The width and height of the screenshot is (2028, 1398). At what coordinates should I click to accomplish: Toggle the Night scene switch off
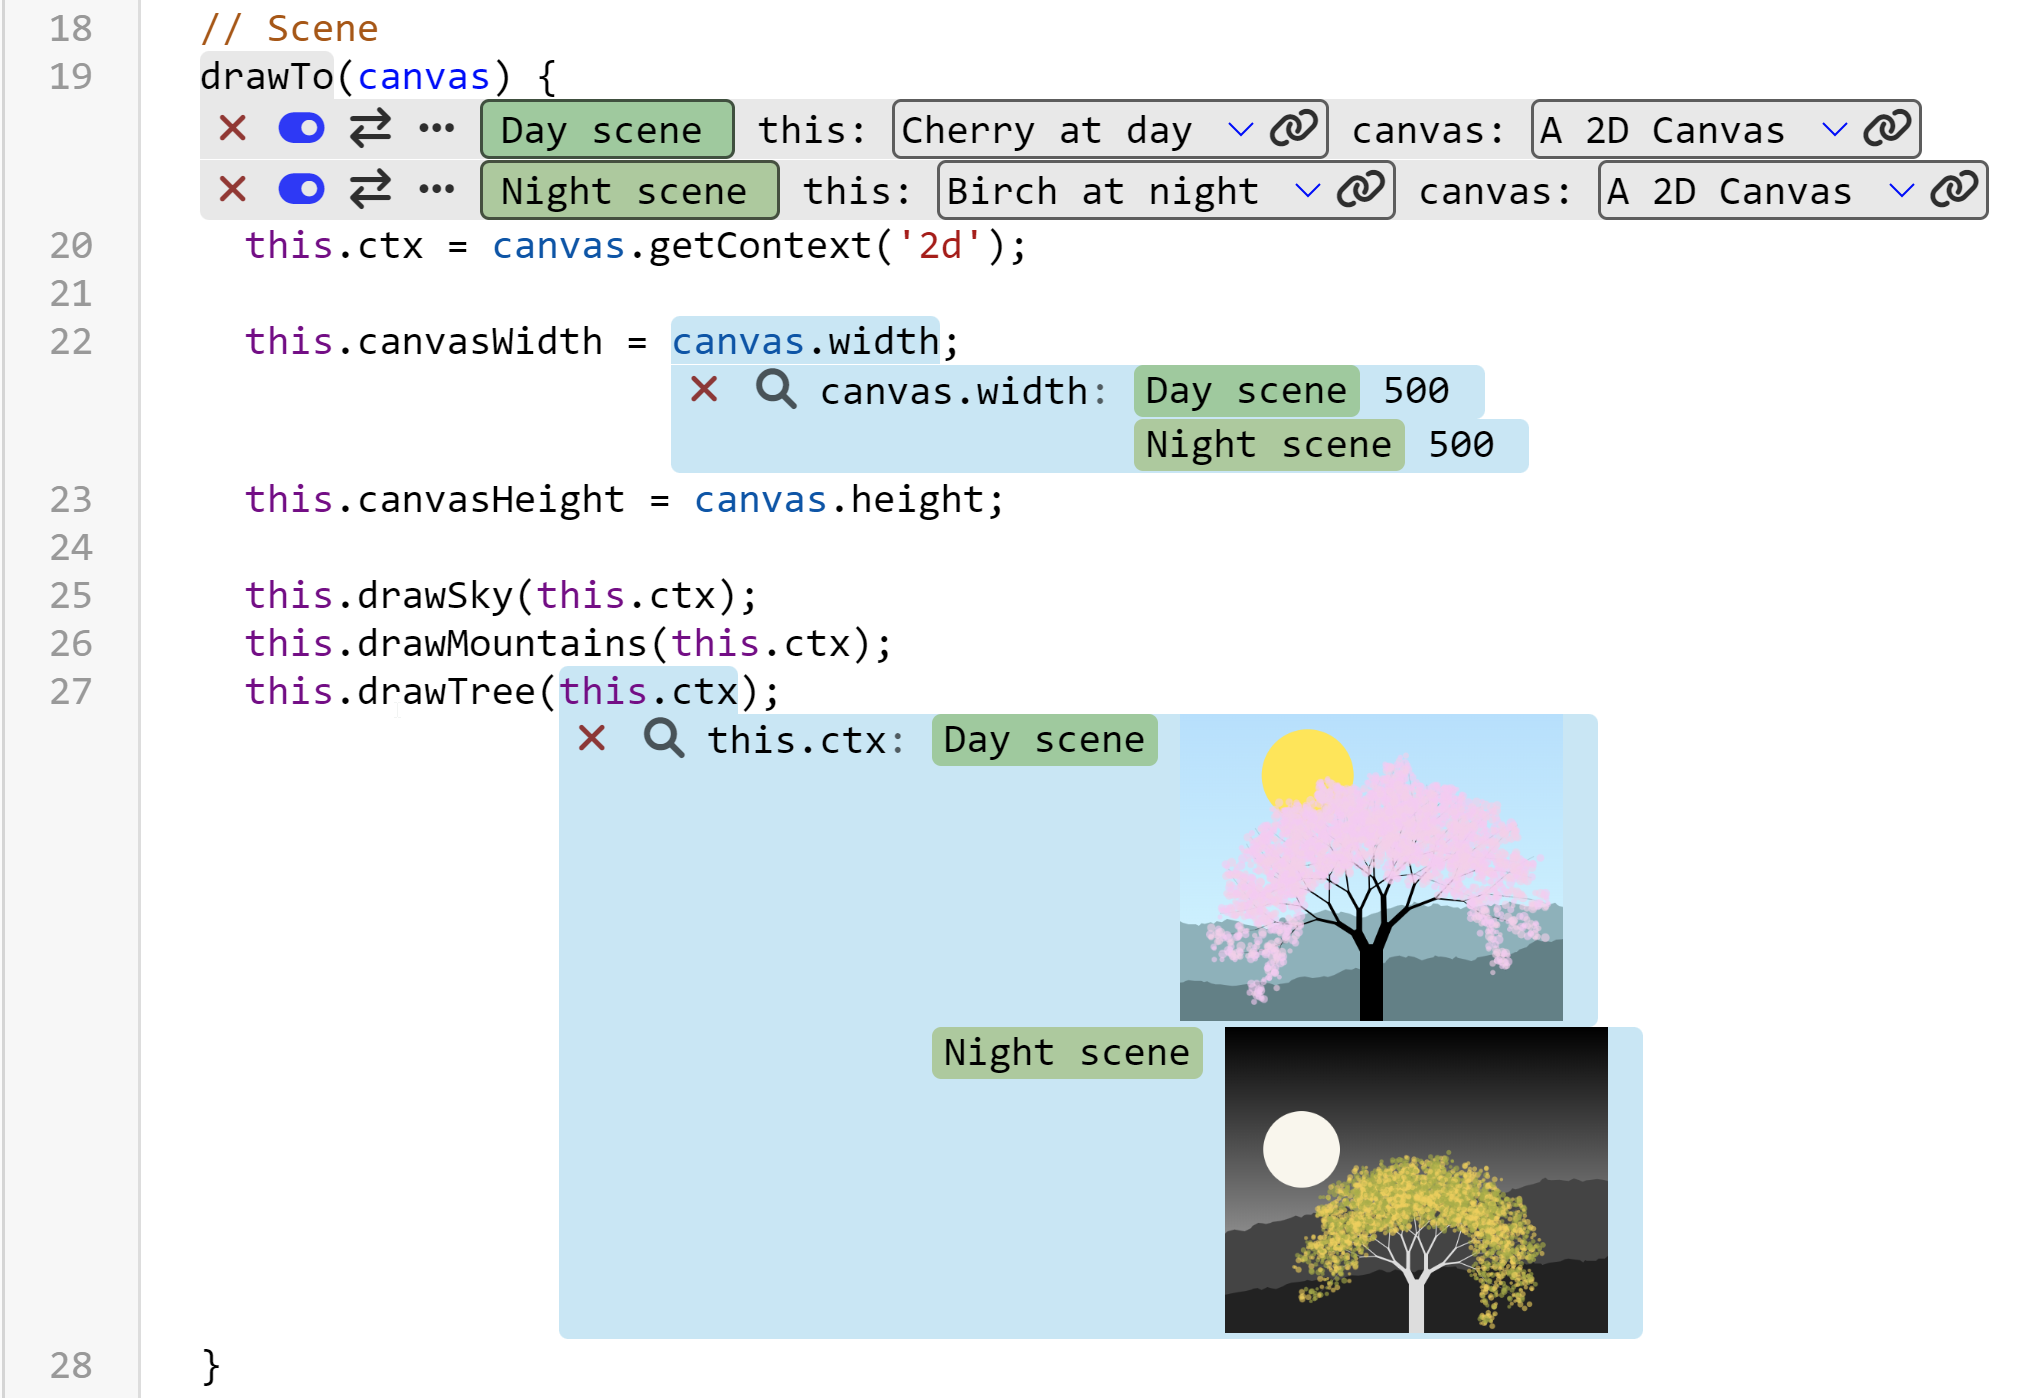pyautogui.click(x=301, y=189)
